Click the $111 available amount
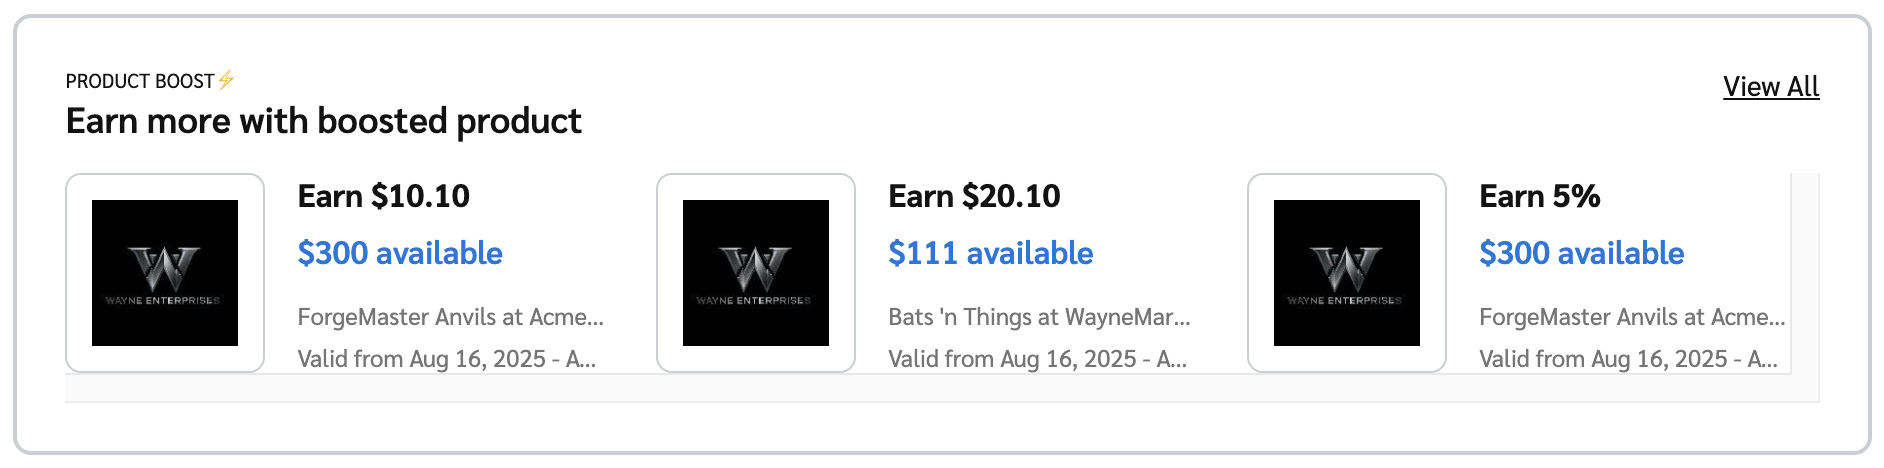This screenshot has height=468, width=1884. (990, 253)
